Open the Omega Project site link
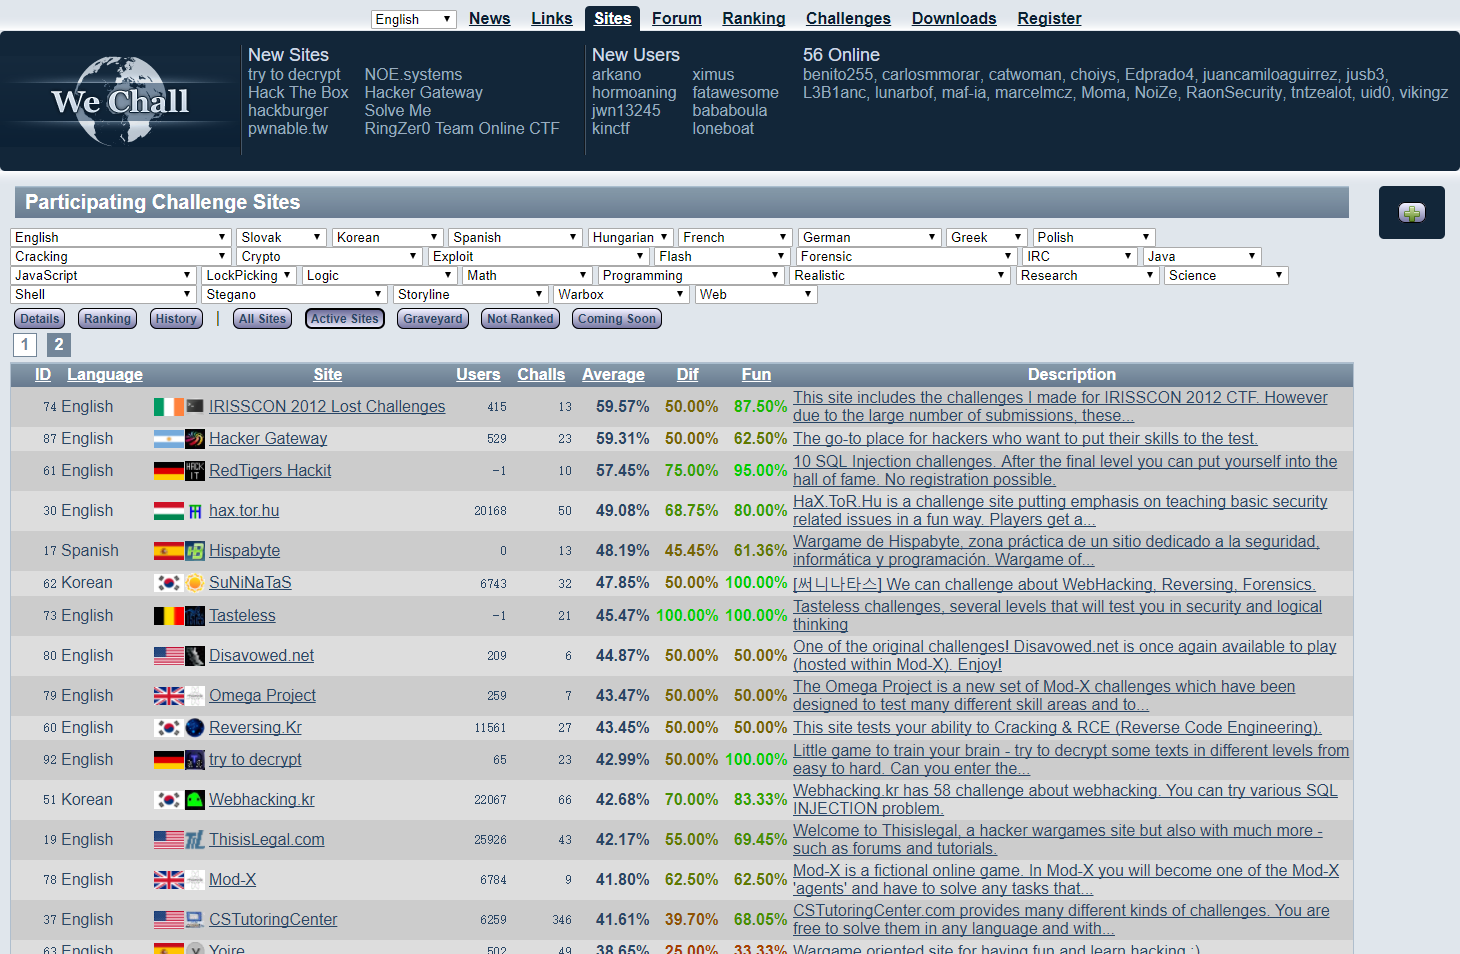Viewport: 1460px width, 954px height. click(x=262, y=695)
